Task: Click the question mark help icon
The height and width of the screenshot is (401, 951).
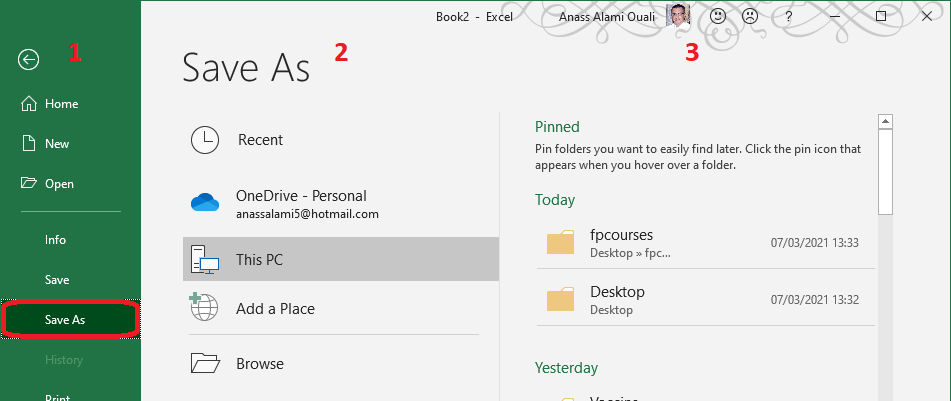Action: point(788,17)
